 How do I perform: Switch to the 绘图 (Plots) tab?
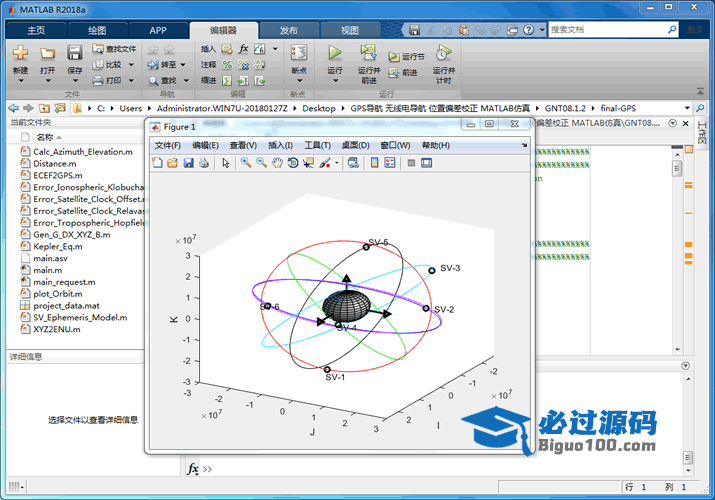coord(97,30)
